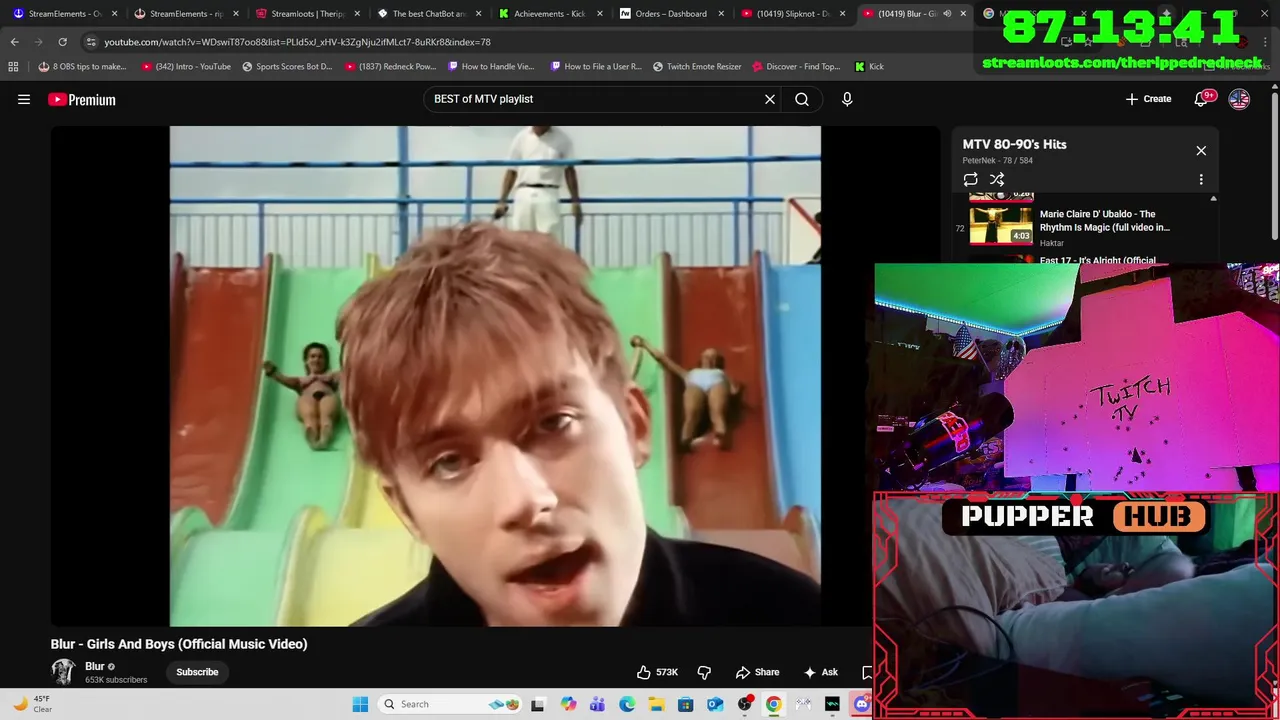Switch to the first StreamElements tab
Viewport: 1280px width, 720px height.
click(x=65, y=14)
